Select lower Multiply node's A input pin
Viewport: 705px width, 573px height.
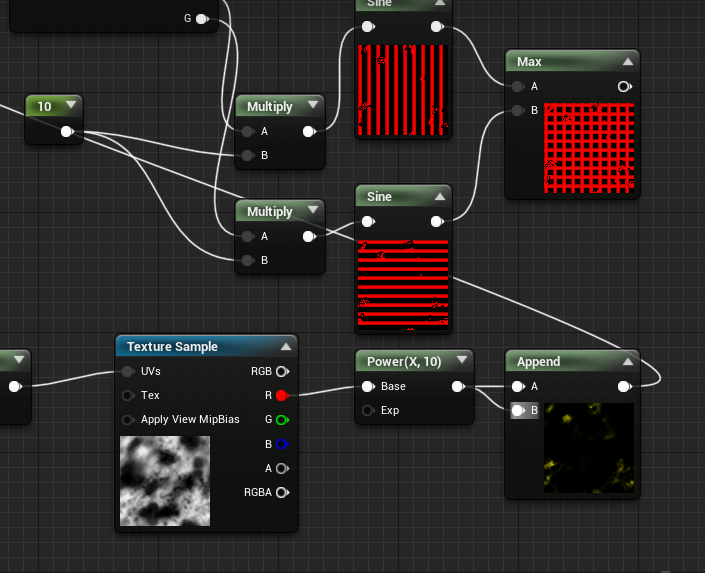coord(248,237)
